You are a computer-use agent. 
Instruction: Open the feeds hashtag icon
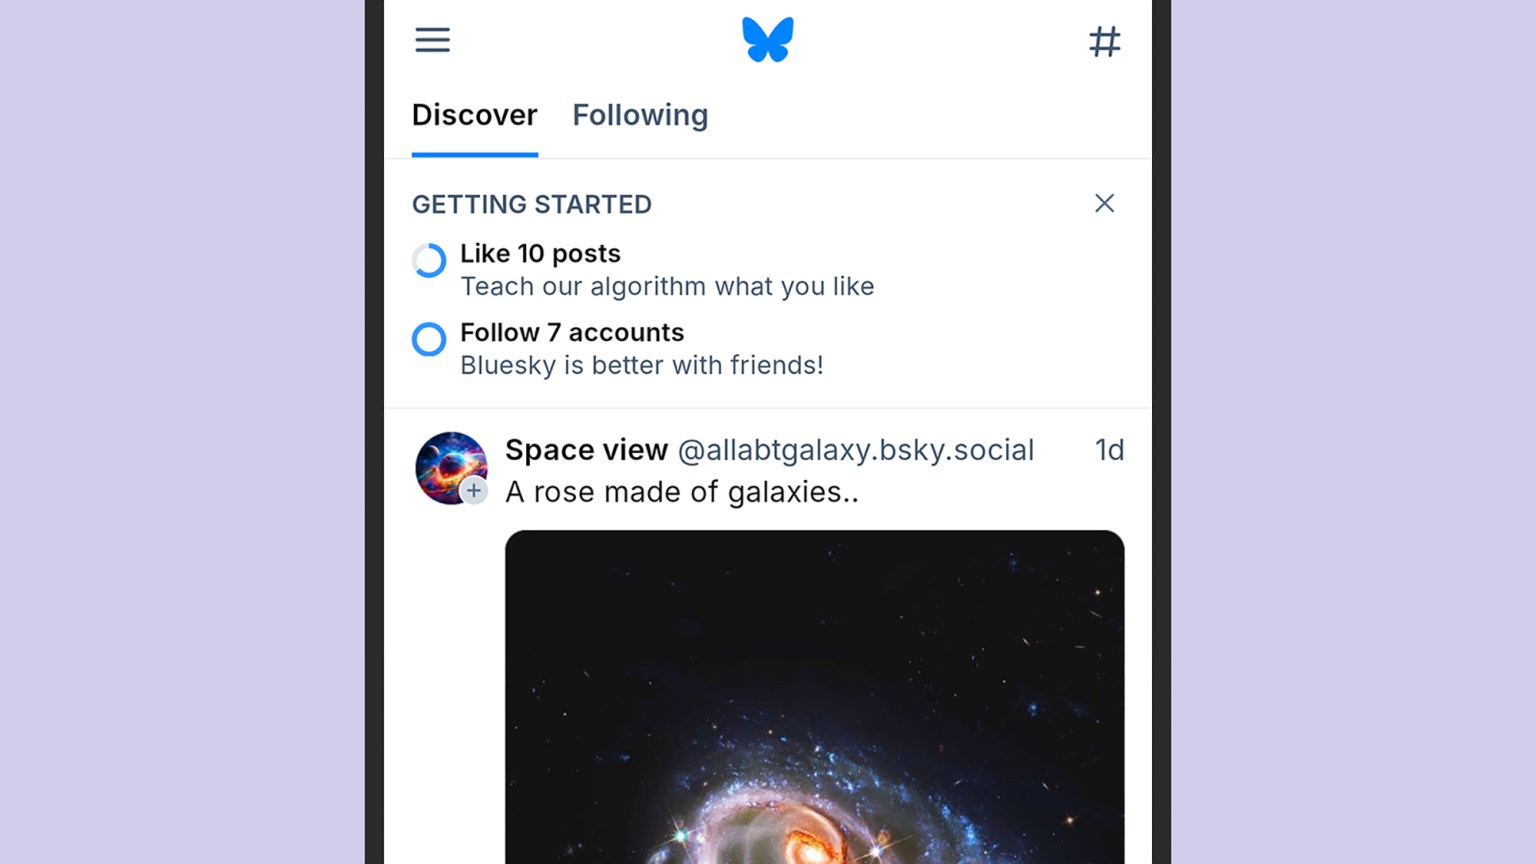pyautogui.click(x=1104, y=41)
